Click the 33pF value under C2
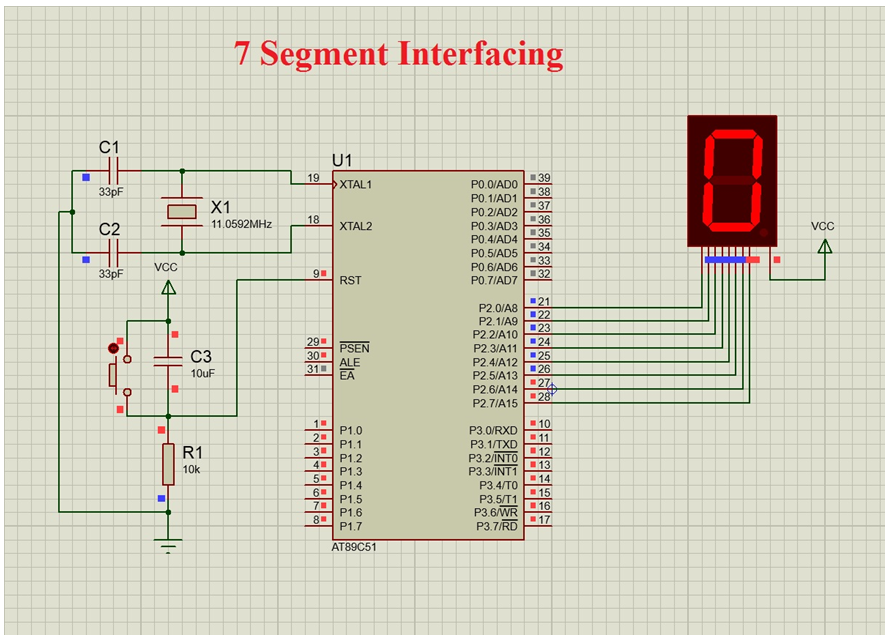Viewport: 893px width, 644px height. click(110, 274)
